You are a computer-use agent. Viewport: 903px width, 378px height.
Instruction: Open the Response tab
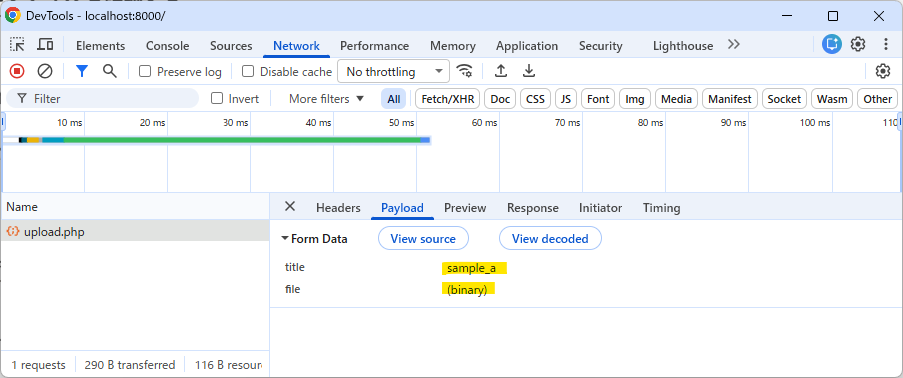(533, 207)
